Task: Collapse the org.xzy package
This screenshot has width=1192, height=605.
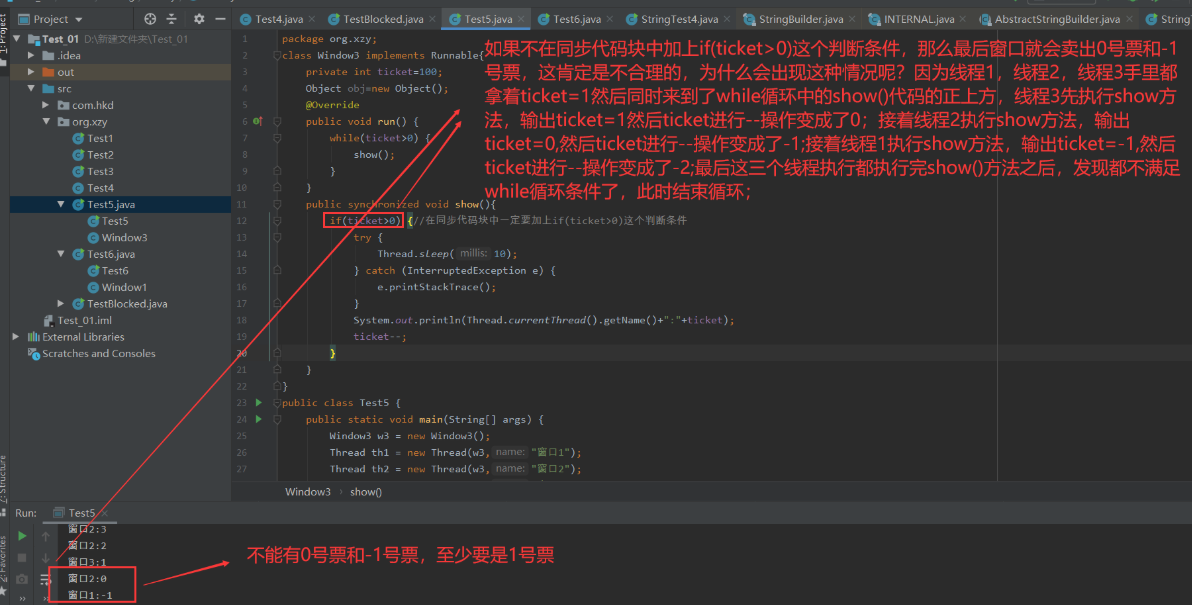Action: 46,122
